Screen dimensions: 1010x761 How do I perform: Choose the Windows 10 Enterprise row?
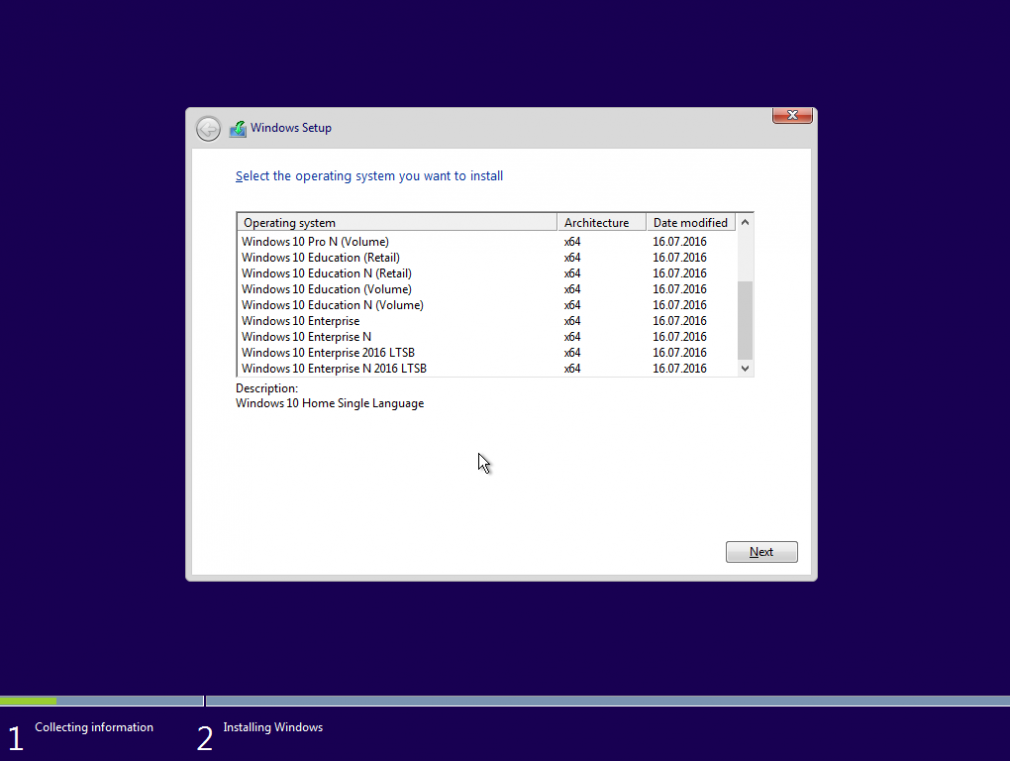487,321
